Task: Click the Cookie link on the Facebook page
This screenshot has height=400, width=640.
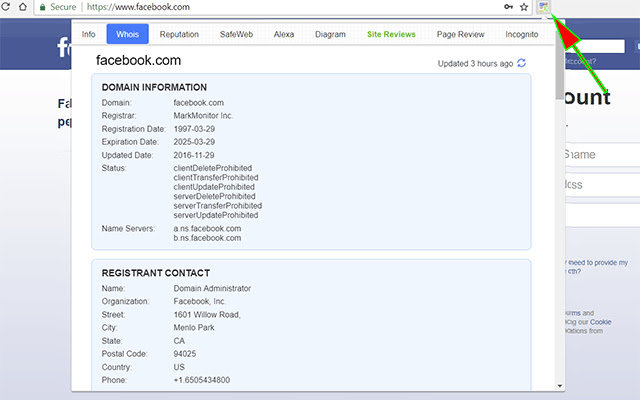Action: (x=602, y=322)
